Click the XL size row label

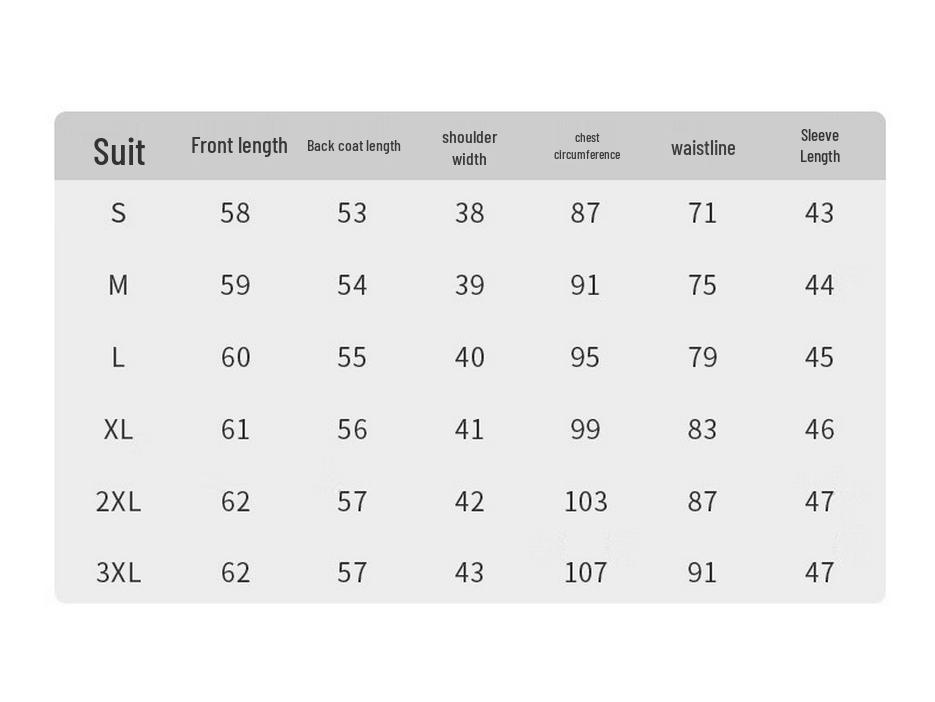(118, 429)
